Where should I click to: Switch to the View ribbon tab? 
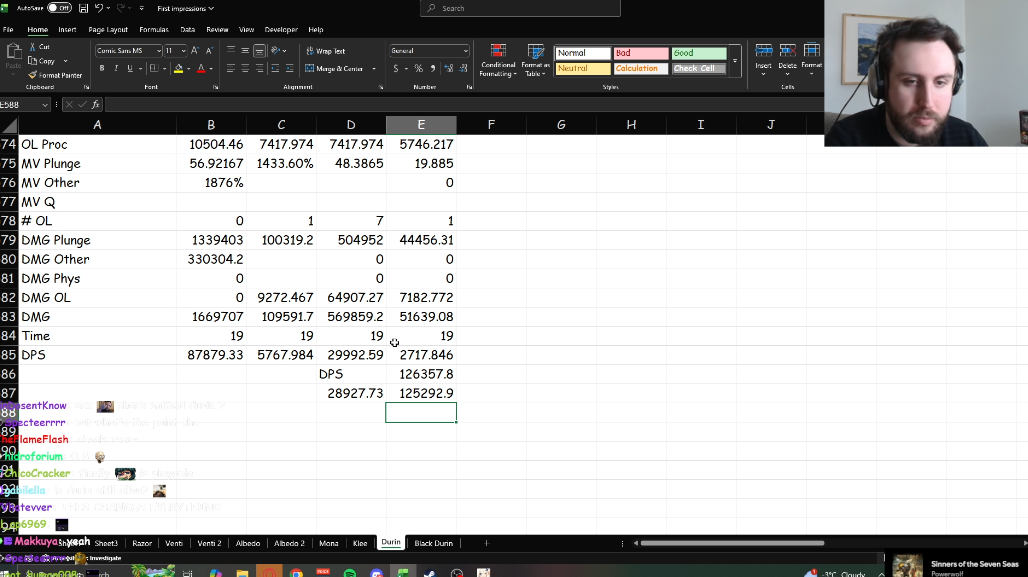tap(247, 30)
